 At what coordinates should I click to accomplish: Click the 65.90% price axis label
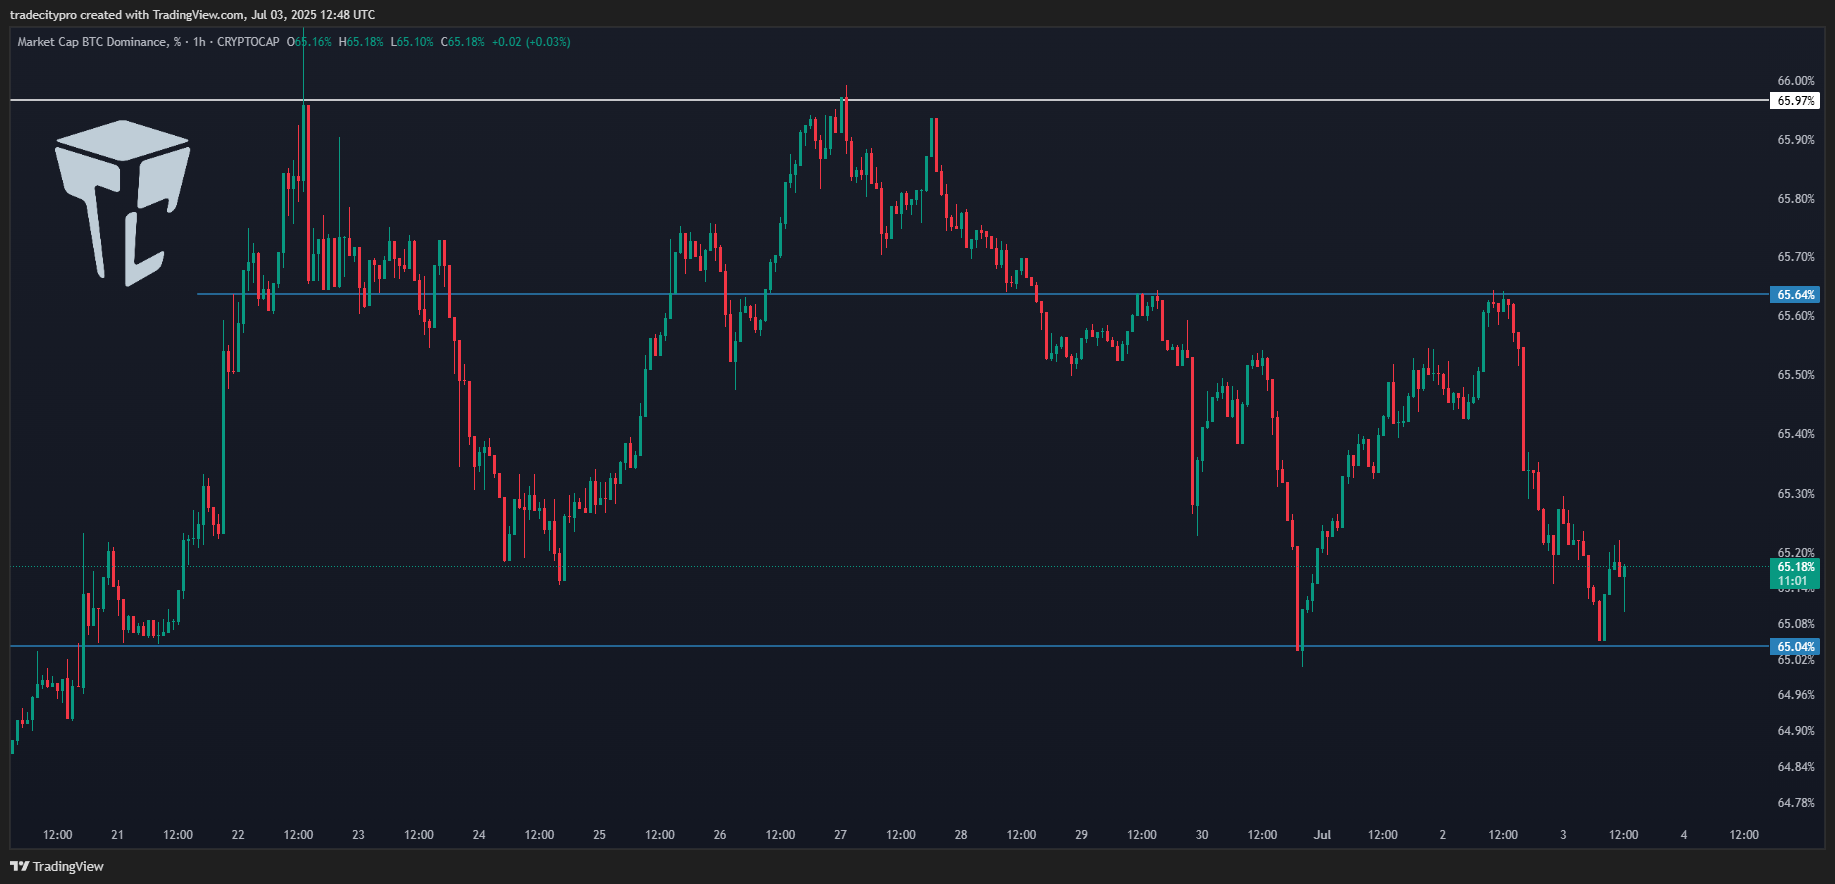coord(1796,140)
